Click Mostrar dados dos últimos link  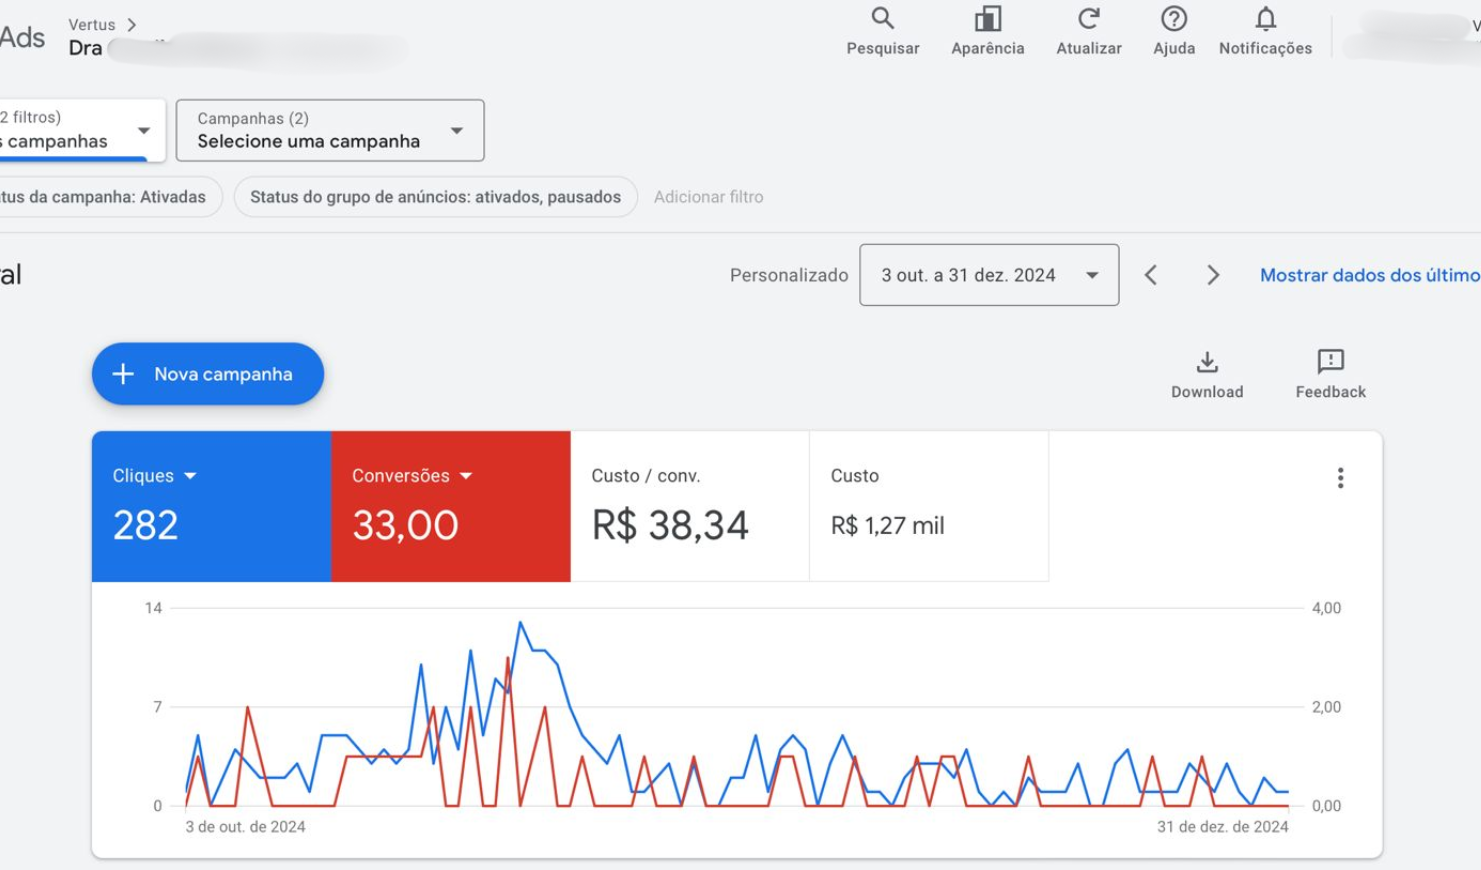[x=1368, y=275]
